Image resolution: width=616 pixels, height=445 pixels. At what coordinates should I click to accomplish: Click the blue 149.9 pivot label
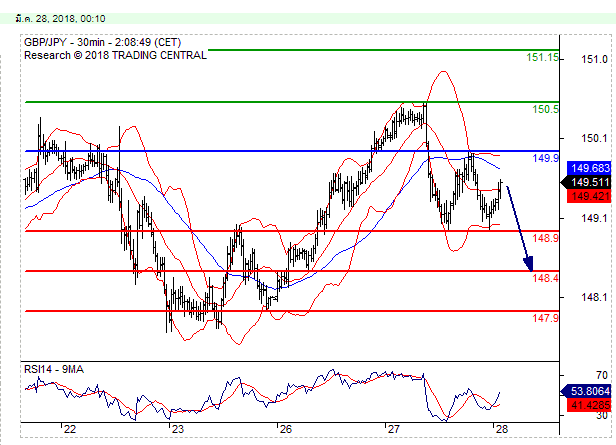(x=545, y=158)
